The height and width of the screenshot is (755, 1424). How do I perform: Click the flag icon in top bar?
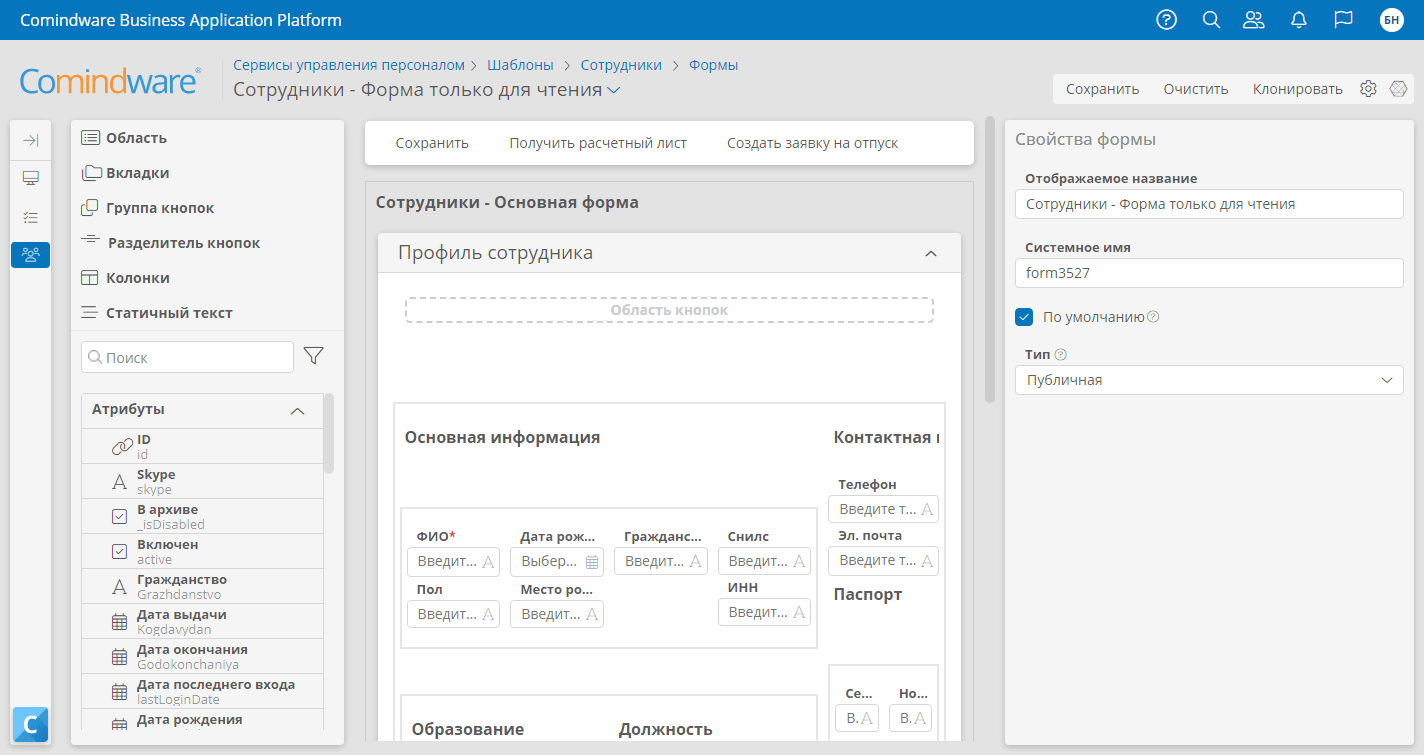point(1344,20)
